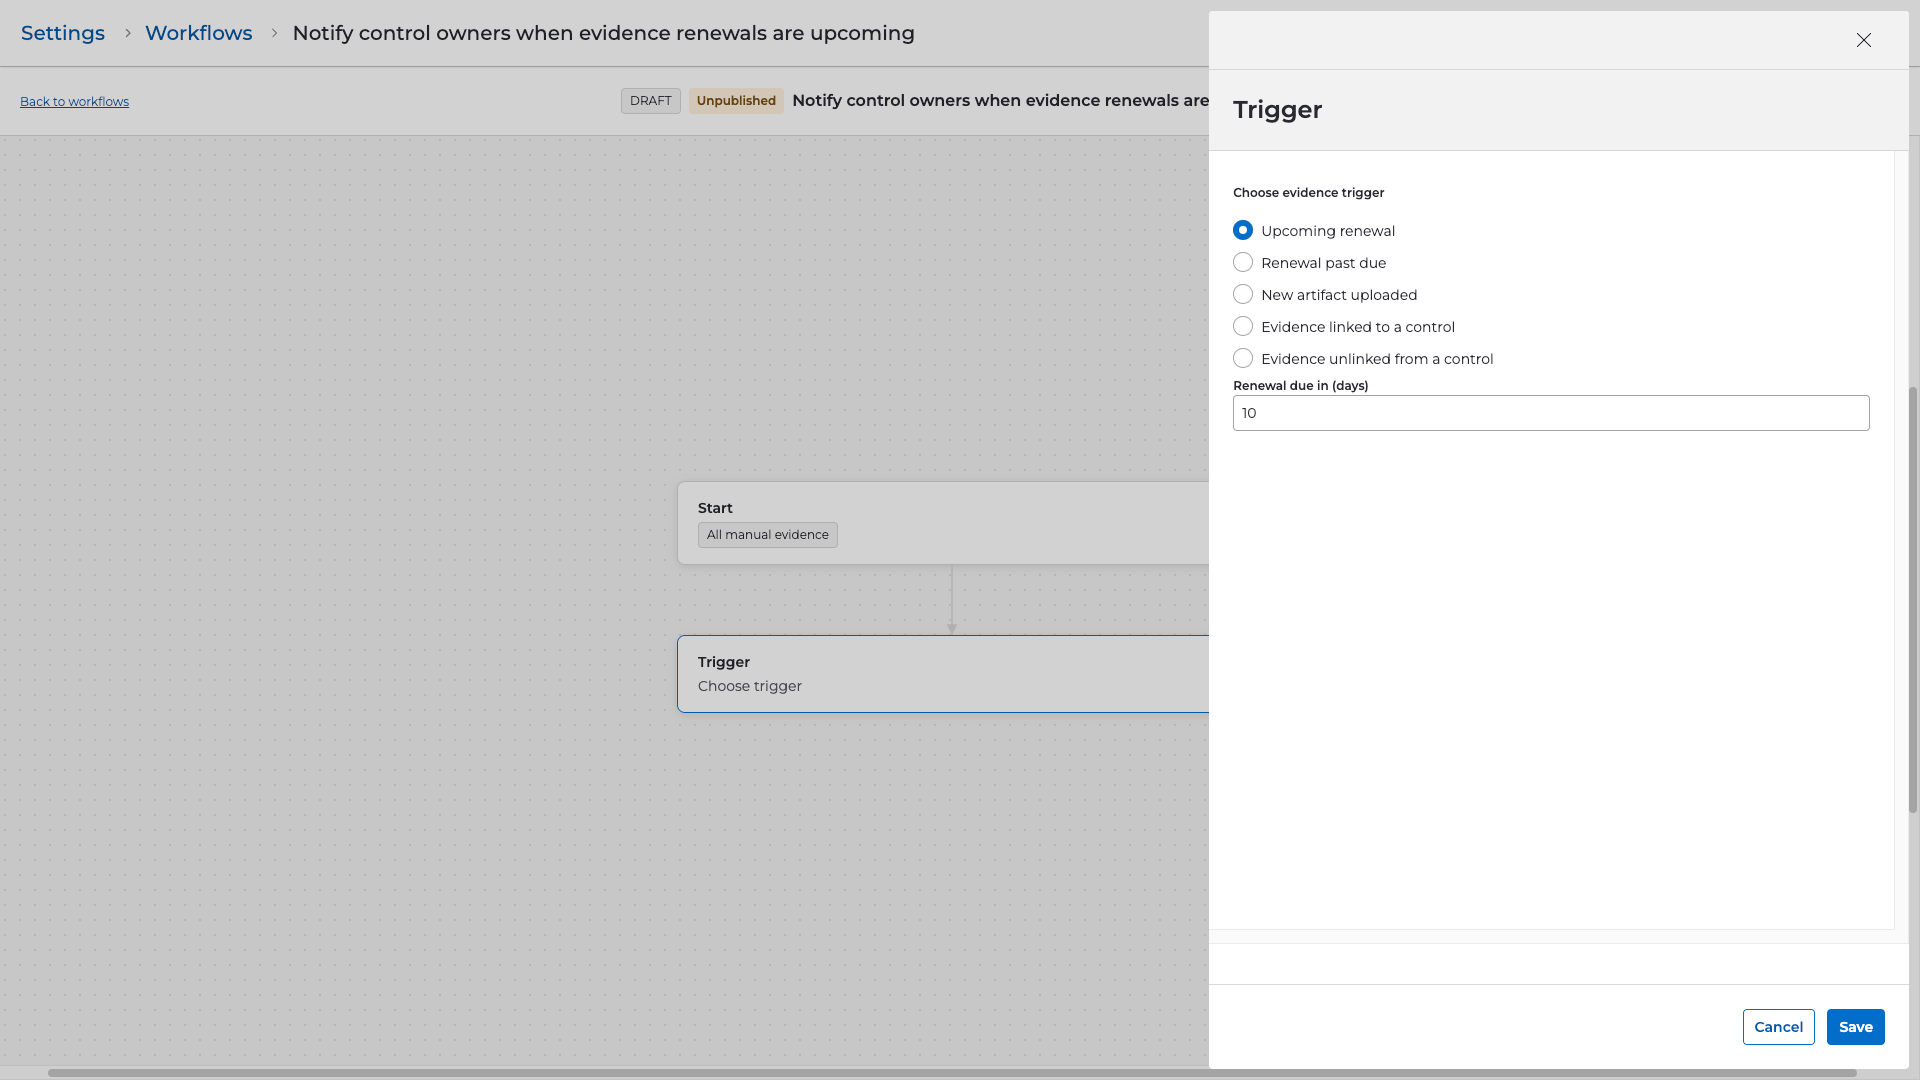The height and width of the screenshot is (1080, 1920).
Task: Close the Trigger side panel
Action: 1863,40
